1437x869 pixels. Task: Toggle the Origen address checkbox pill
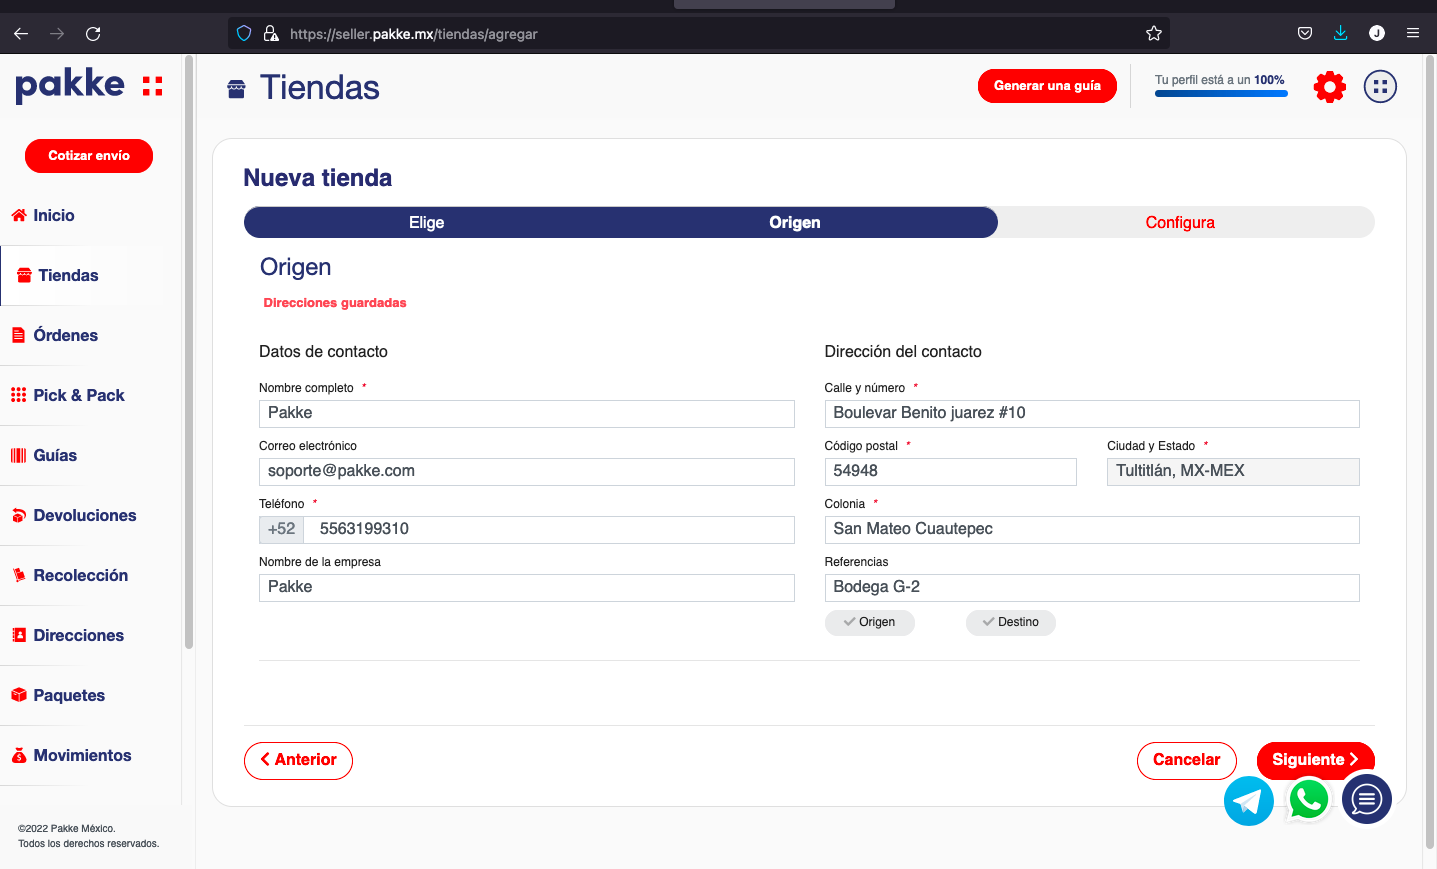(869, 622)
